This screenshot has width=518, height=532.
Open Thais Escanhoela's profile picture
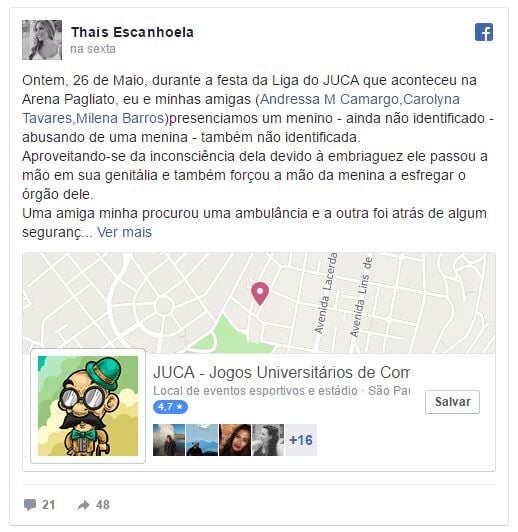click(42, 40)
